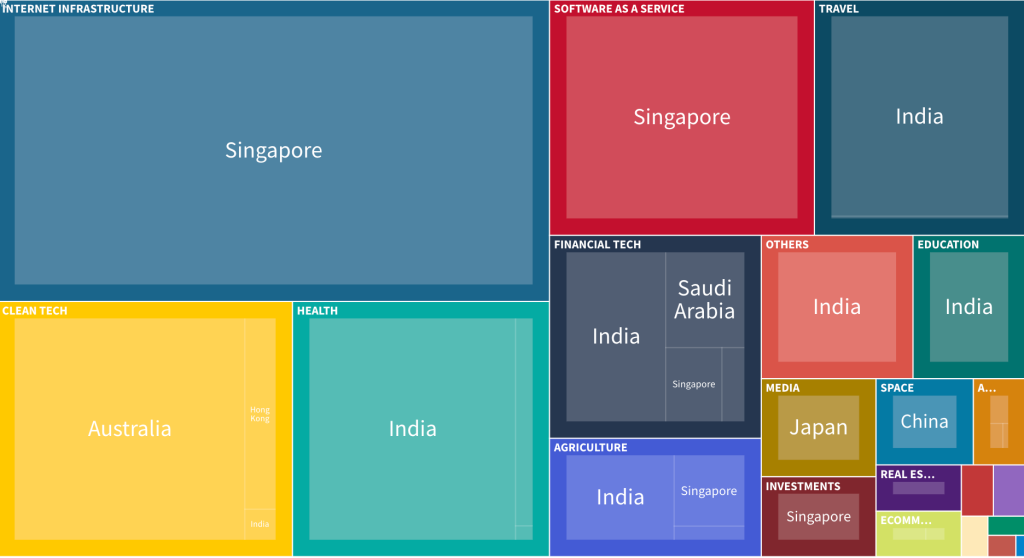
Task: Select the Singapore tile under Software as a Service
Action: point(681,117)
